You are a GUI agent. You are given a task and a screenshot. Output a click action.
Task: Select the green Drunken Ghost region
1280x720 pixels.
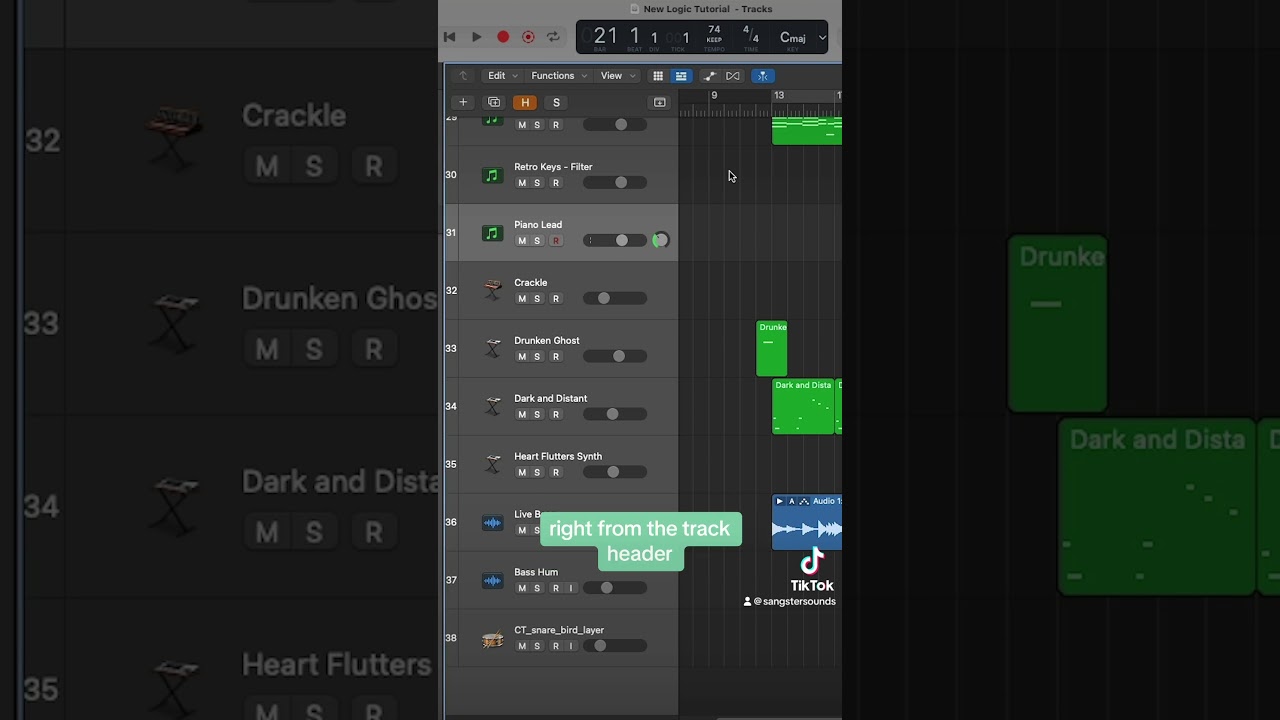(772, 348)
